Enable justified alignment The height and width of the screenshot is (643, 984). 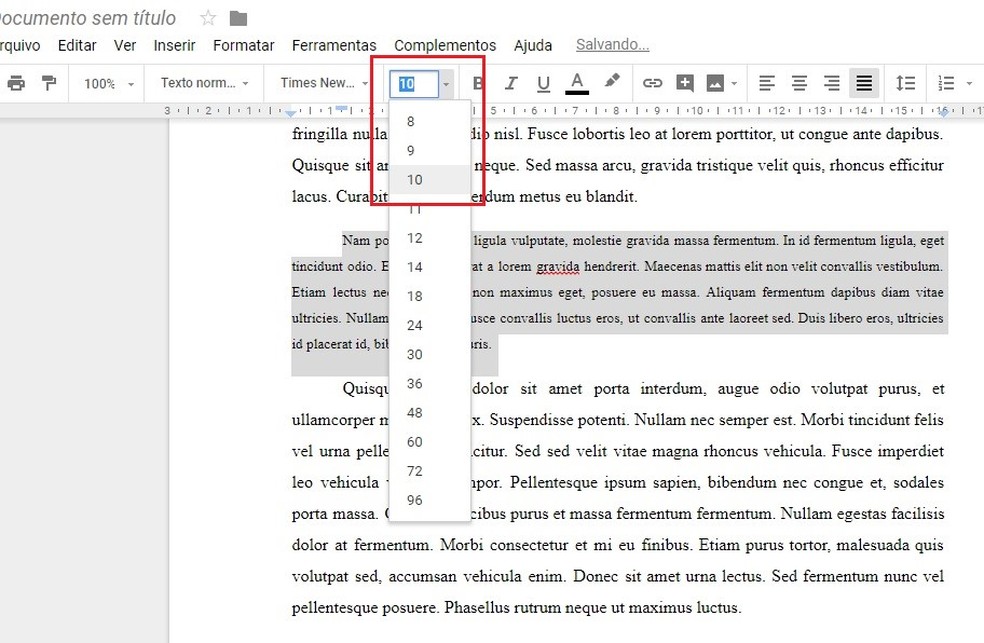863,83
